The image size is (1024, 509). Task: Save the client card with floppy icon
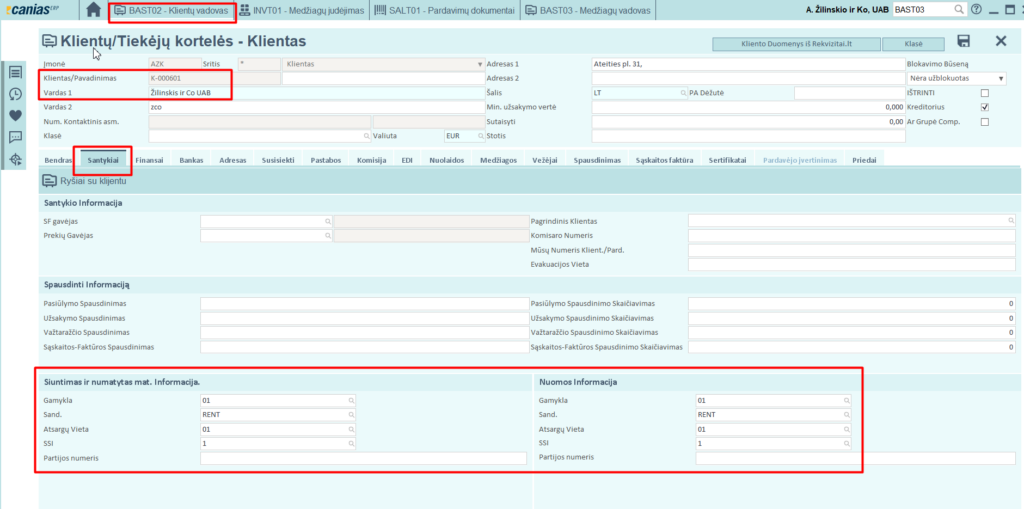(963, 41)
